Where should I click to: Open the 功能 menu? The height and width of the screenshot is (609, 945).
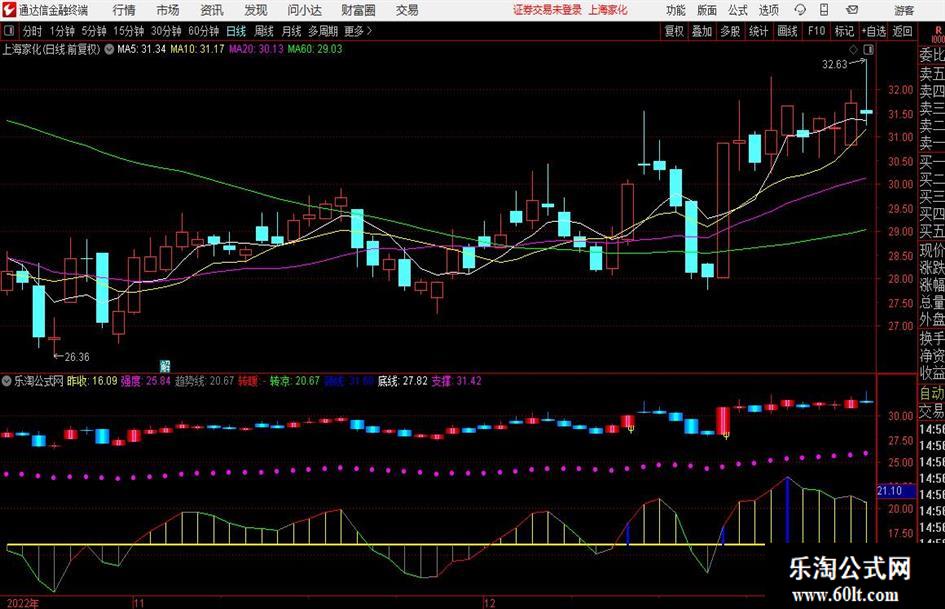click(676, 10)
